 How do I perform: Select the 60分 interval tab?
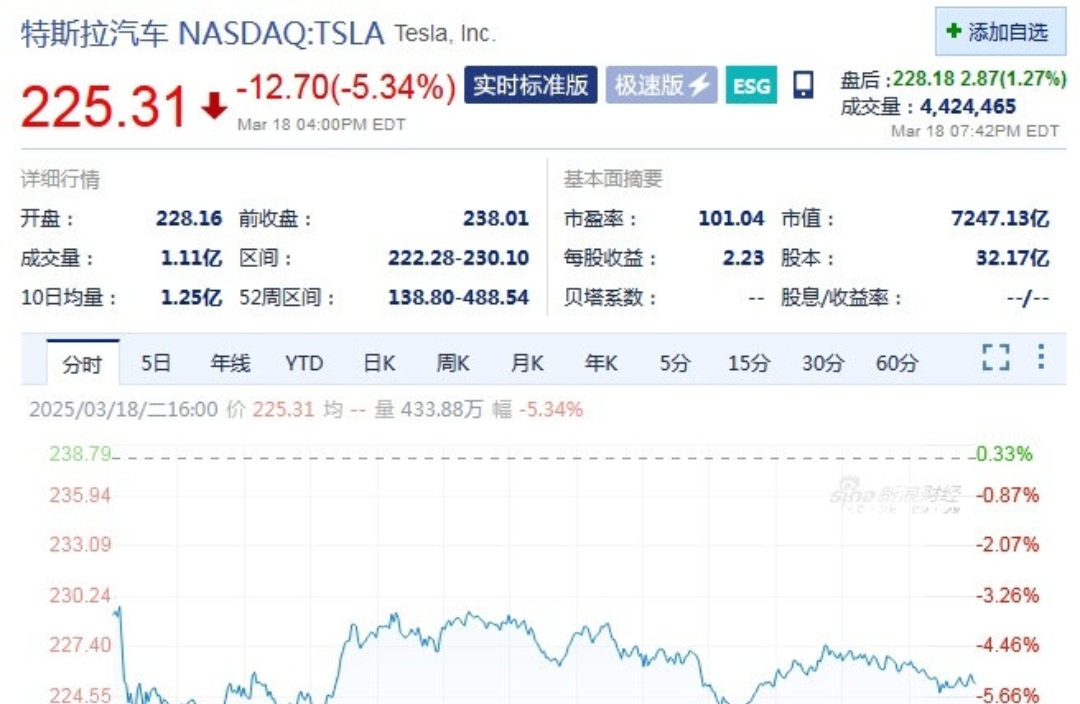[897, 362]
